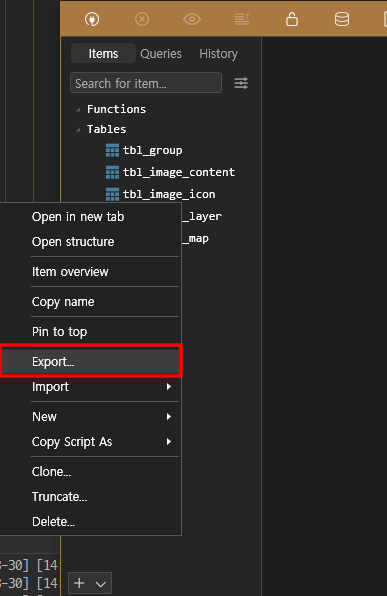Switch to the History tab
The height and width of the screenshot is (596, 387).
pyautogui.click(x=219, y=54)
